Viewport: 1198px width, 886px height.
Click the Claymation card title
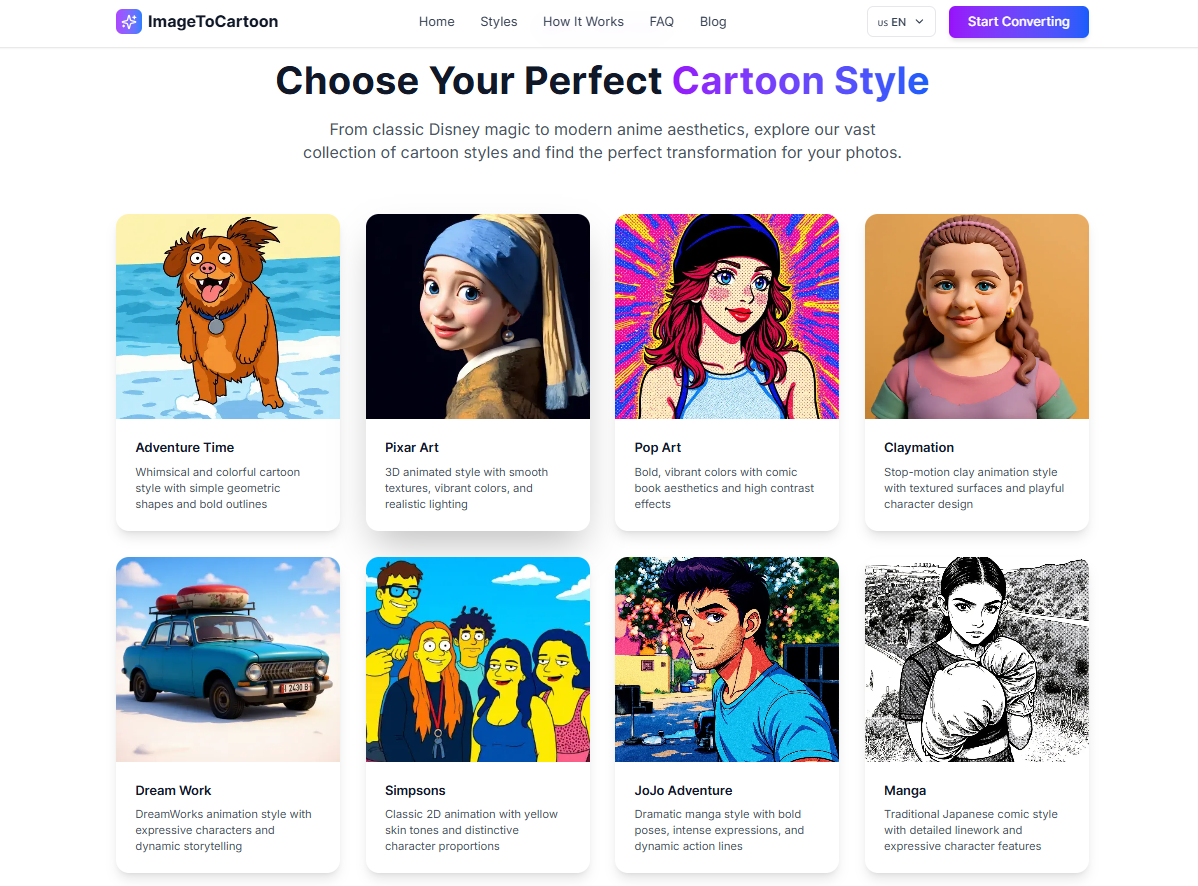[x=919, y=448]
